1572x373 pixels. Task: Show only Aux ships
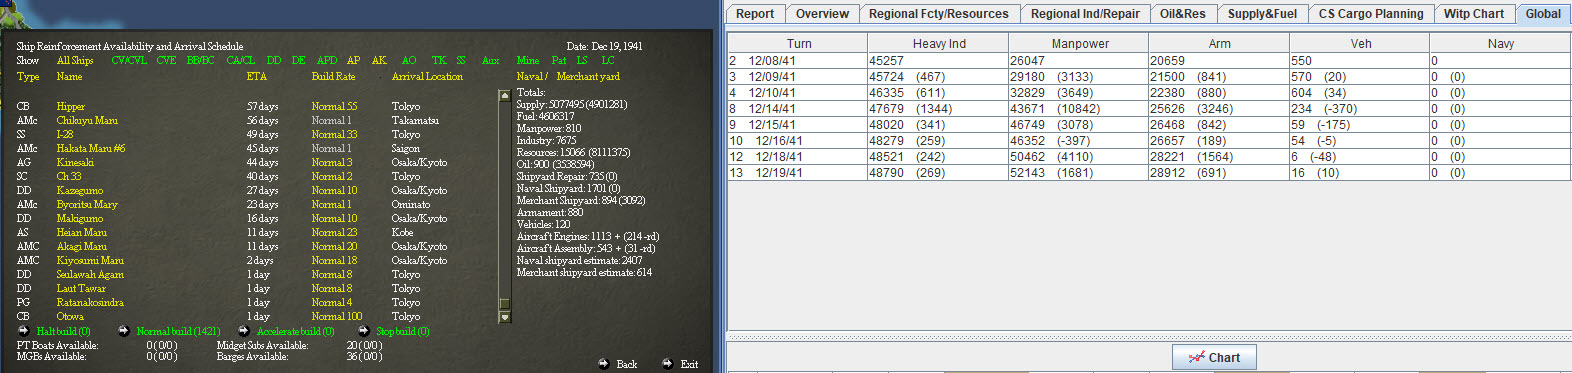490,60
